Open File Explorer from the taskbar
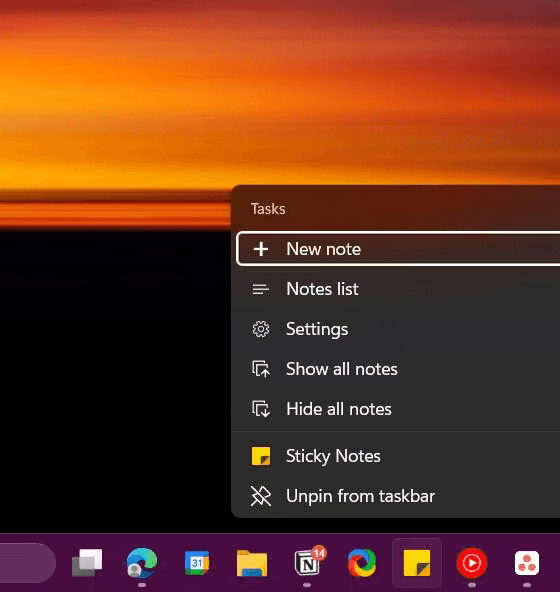 click(252, 563)
